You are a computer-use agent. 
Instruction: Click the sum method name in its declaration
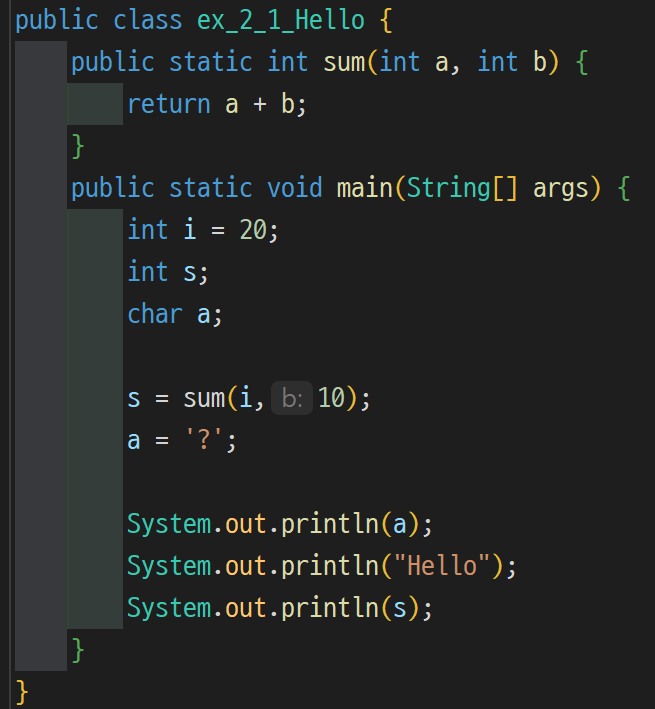(x=344, y=62)
